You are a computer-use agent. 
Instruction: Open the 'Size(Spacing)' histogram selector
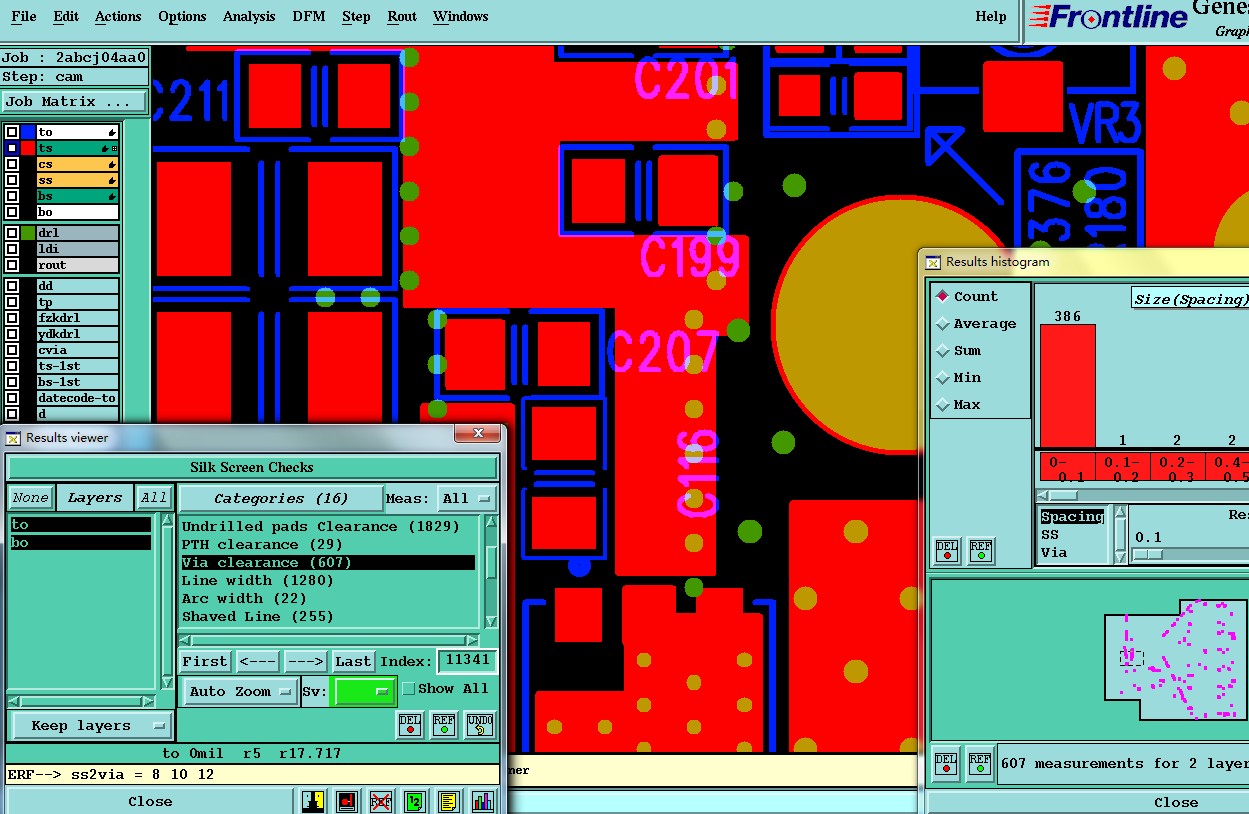tap(1190, 298)
